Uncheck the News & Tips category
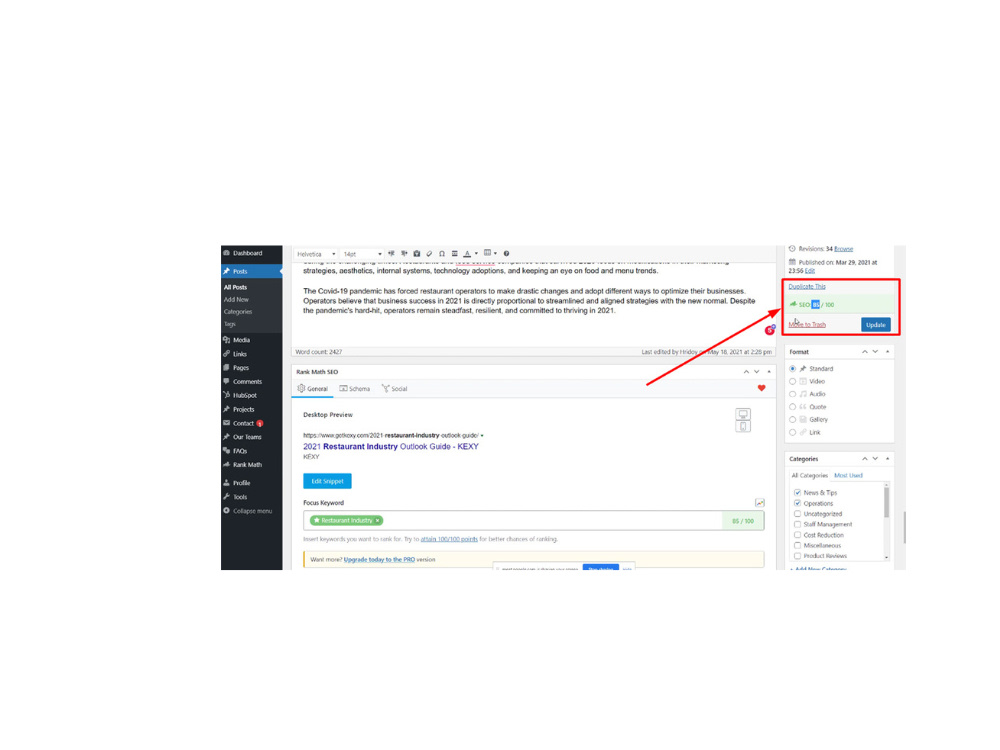1000x750 pixels. (x=797, y=492)
